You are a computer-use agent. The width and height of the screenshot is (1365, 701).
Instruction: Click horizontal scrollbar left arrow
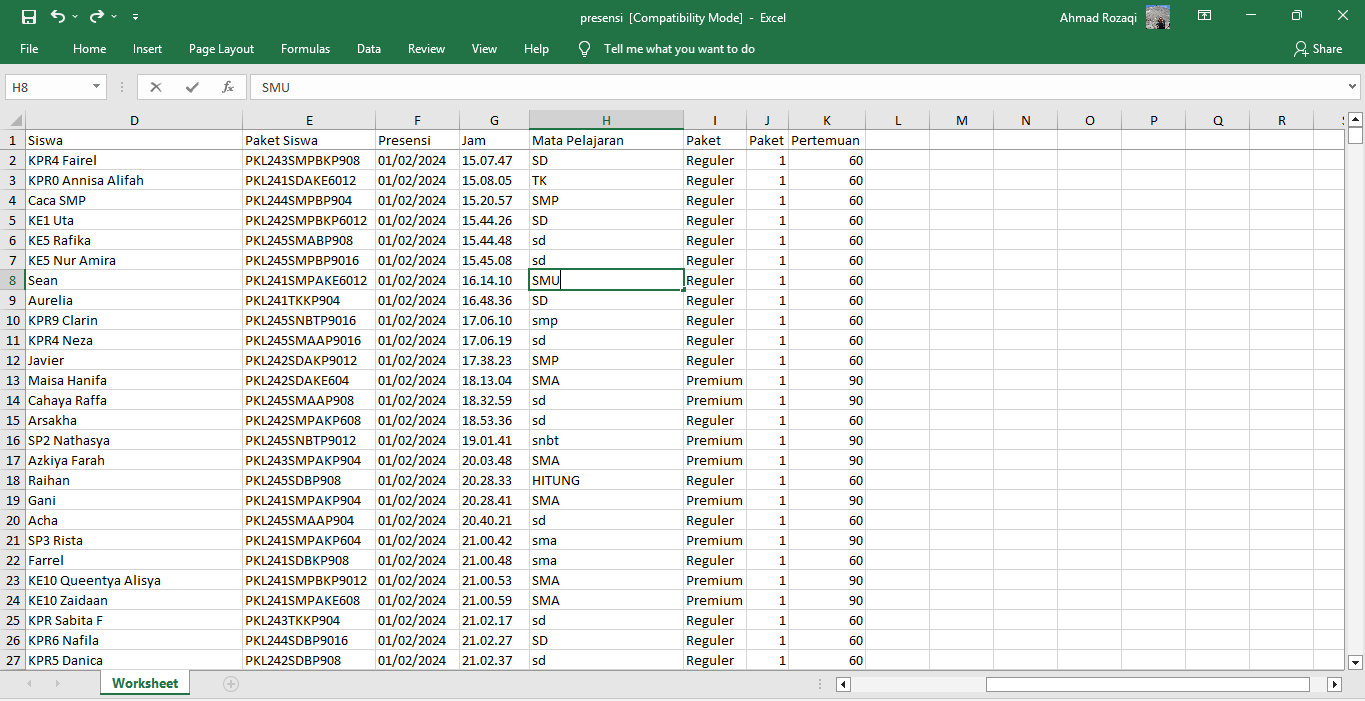click(x=843, y=684)
